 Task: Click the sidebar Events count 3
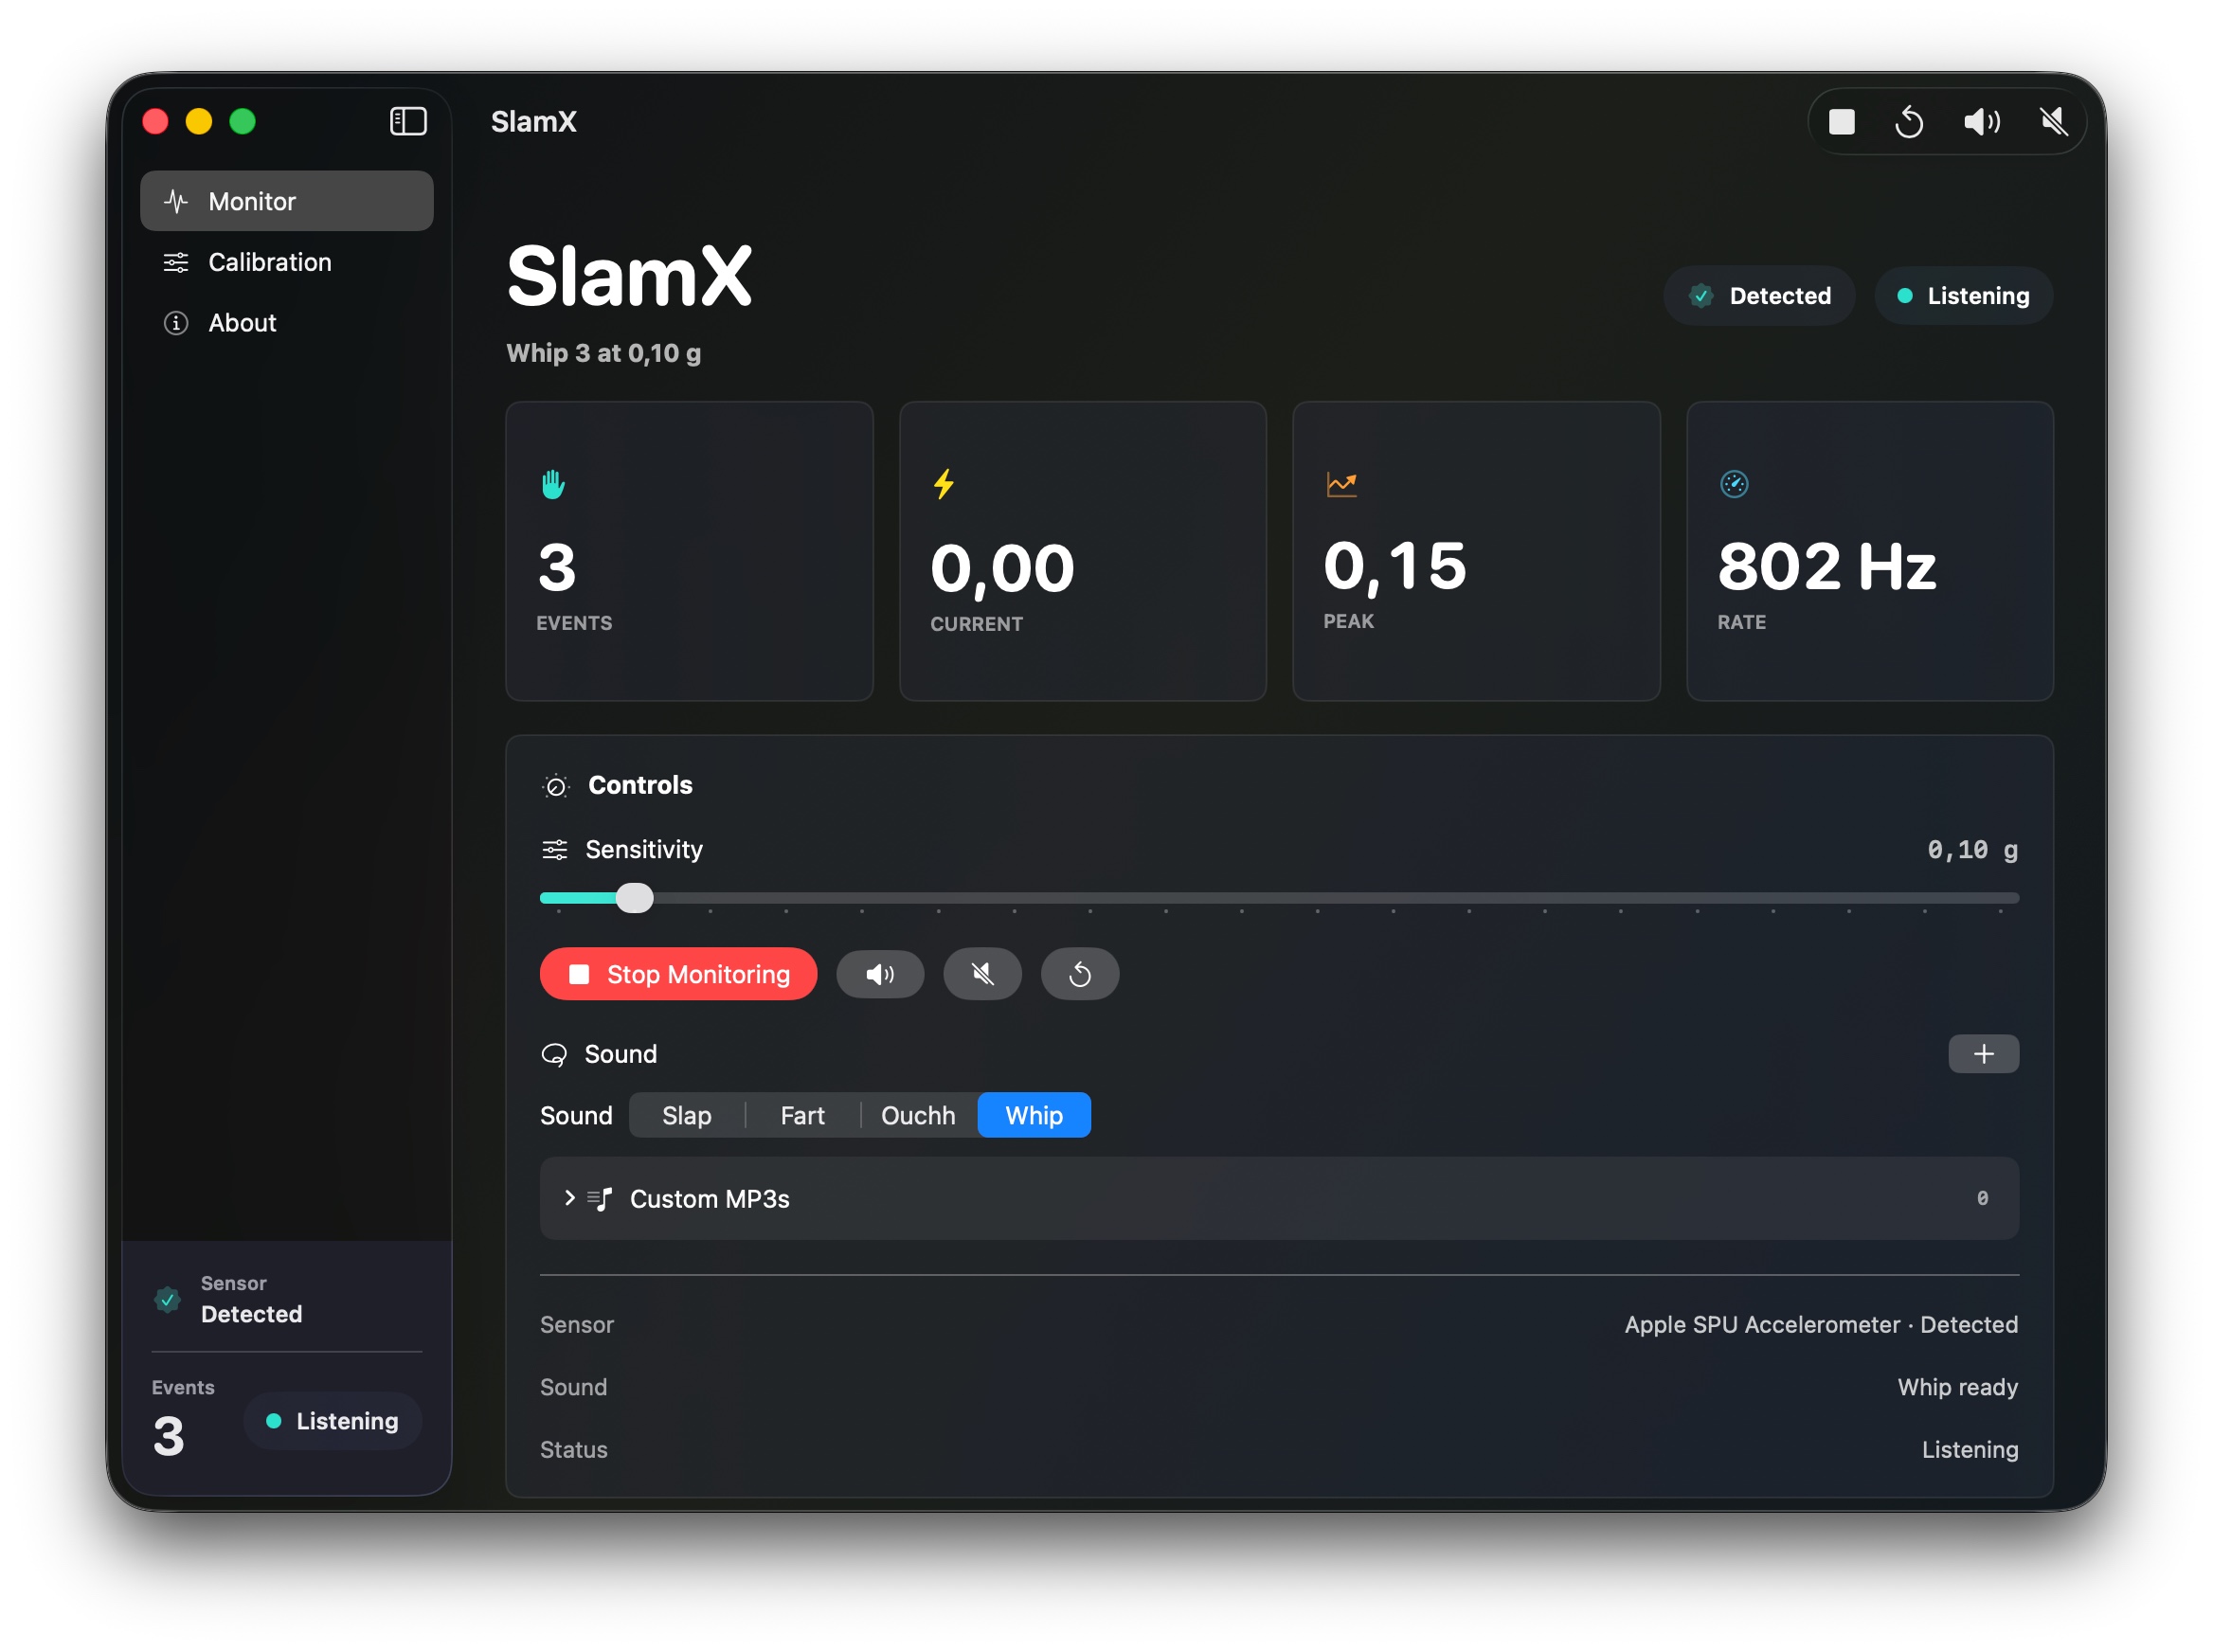(168, 1437)
